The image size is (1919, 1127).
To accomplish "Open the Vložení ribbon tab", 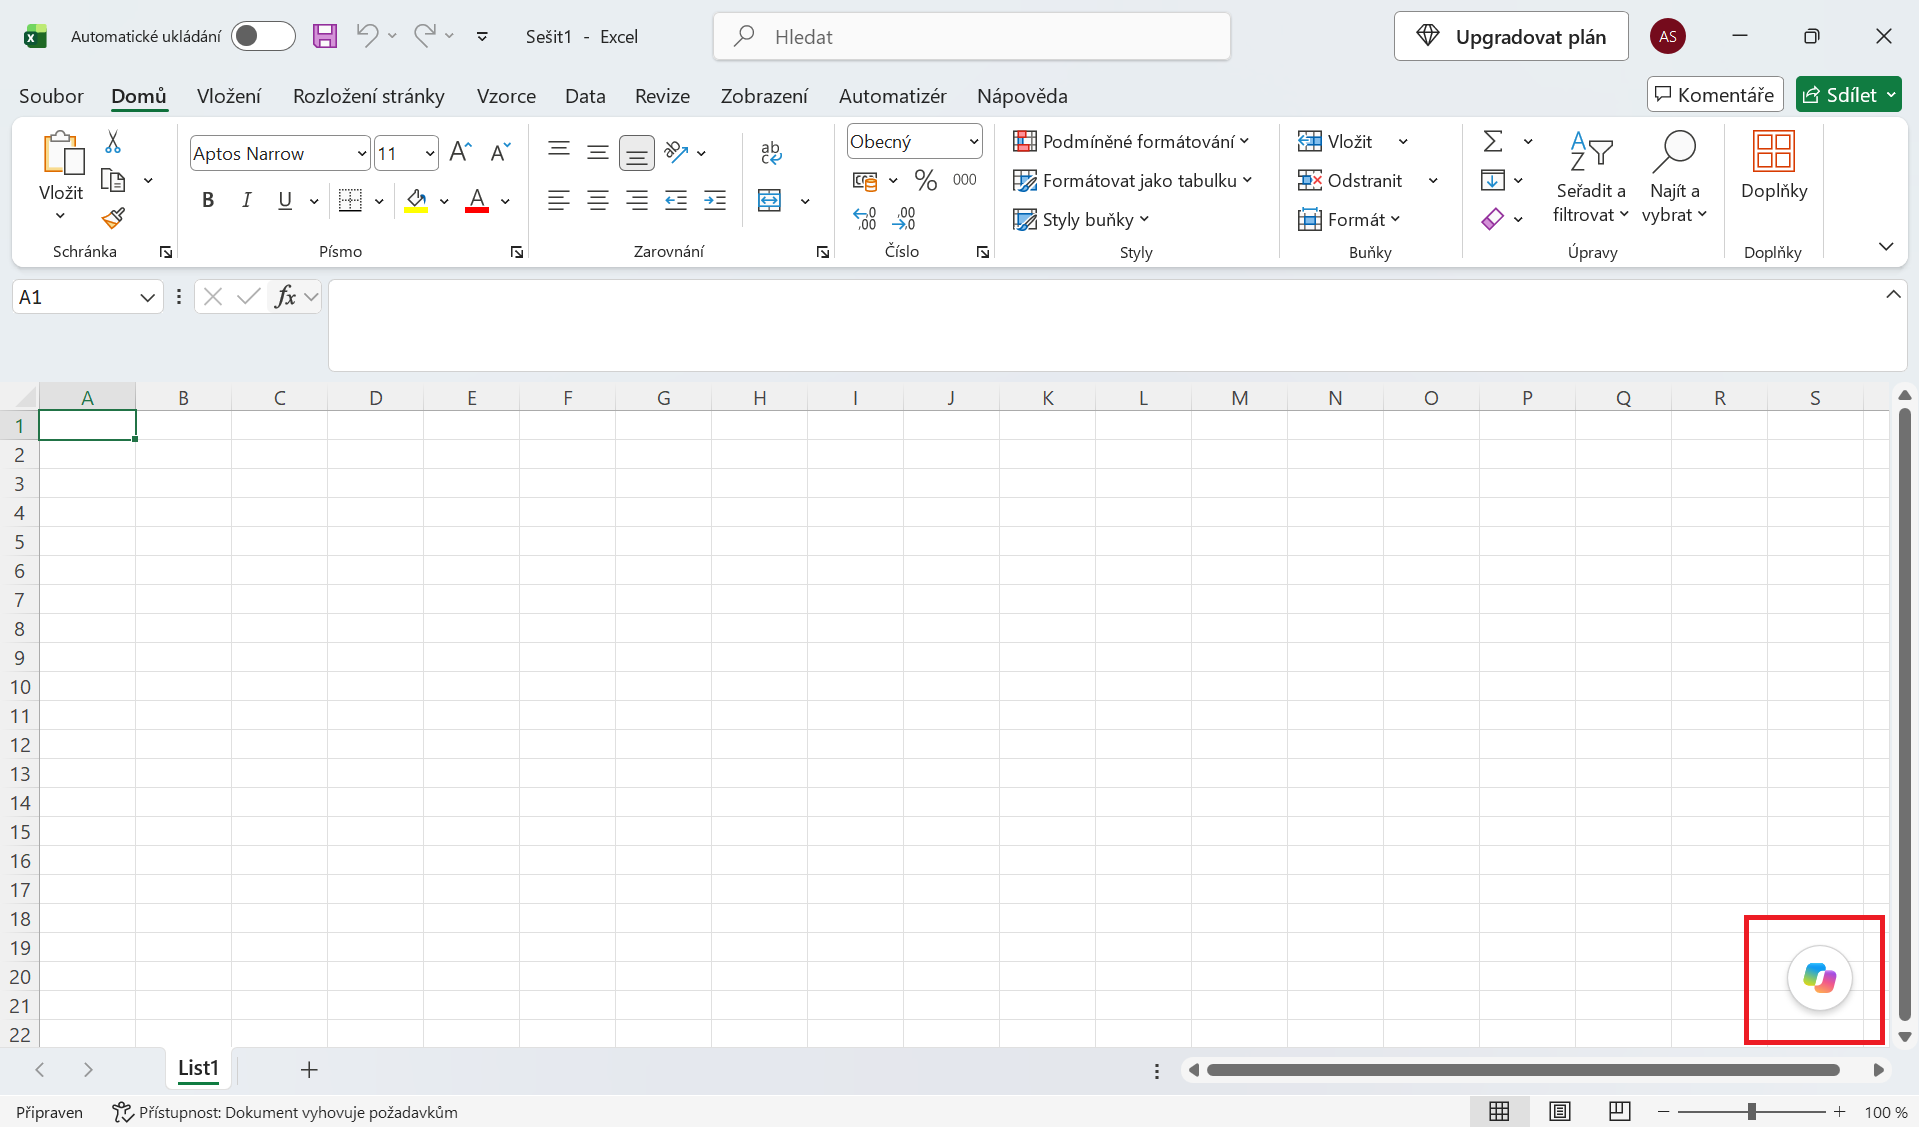I will 229,96.
